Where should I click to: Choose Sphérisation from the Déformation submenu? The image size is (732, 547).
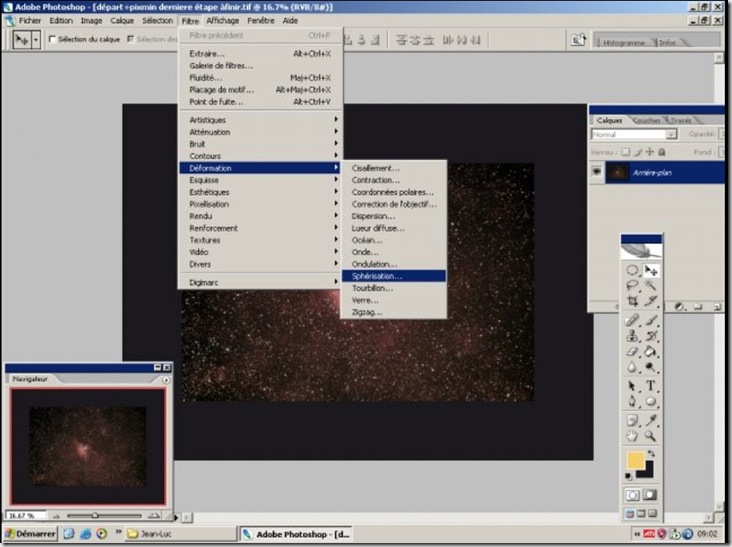(394, 276)
